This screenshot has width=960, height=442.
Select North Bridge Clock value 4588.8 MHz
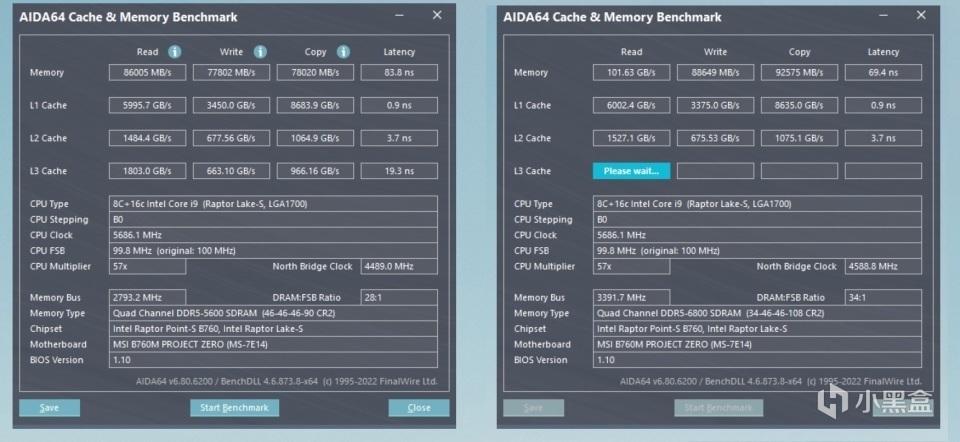[883, 266]
